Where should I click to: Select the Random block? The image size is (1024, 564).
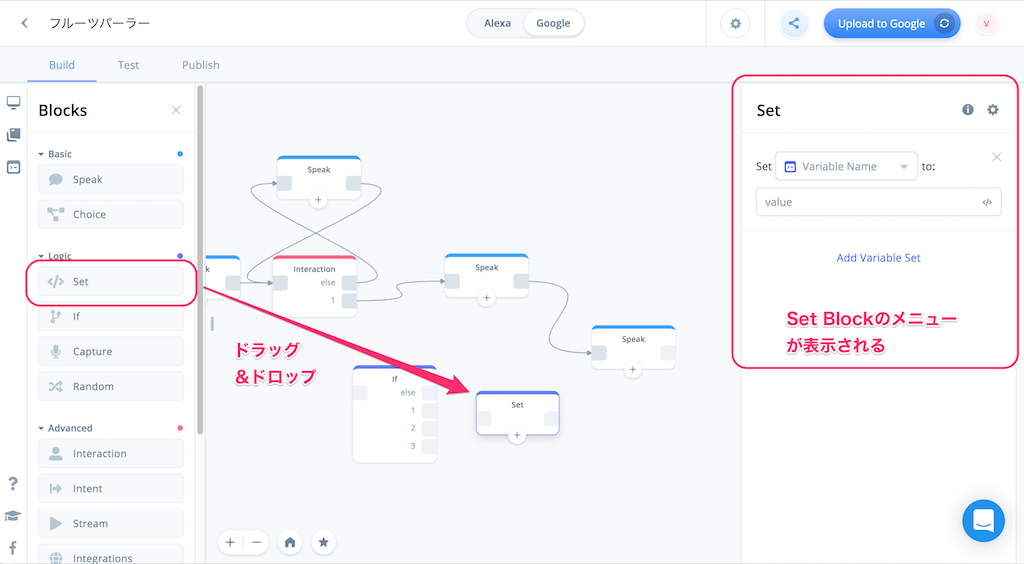(x=110, y=386)
